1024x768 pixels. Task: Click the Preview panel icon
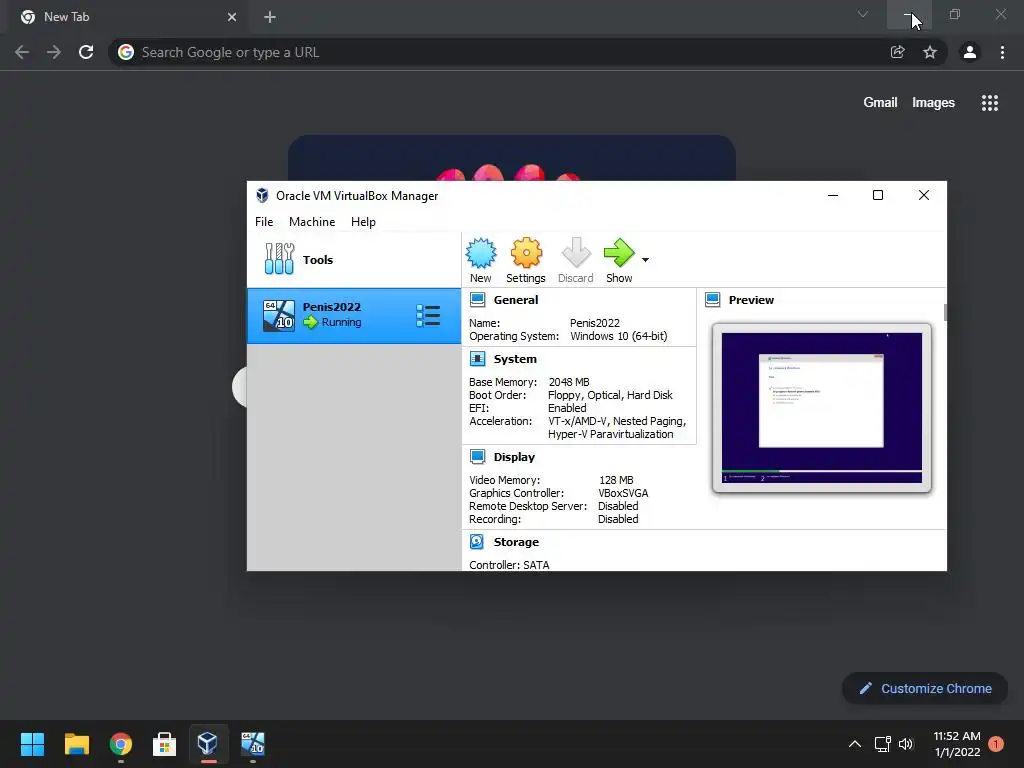(x=712, y=300)
